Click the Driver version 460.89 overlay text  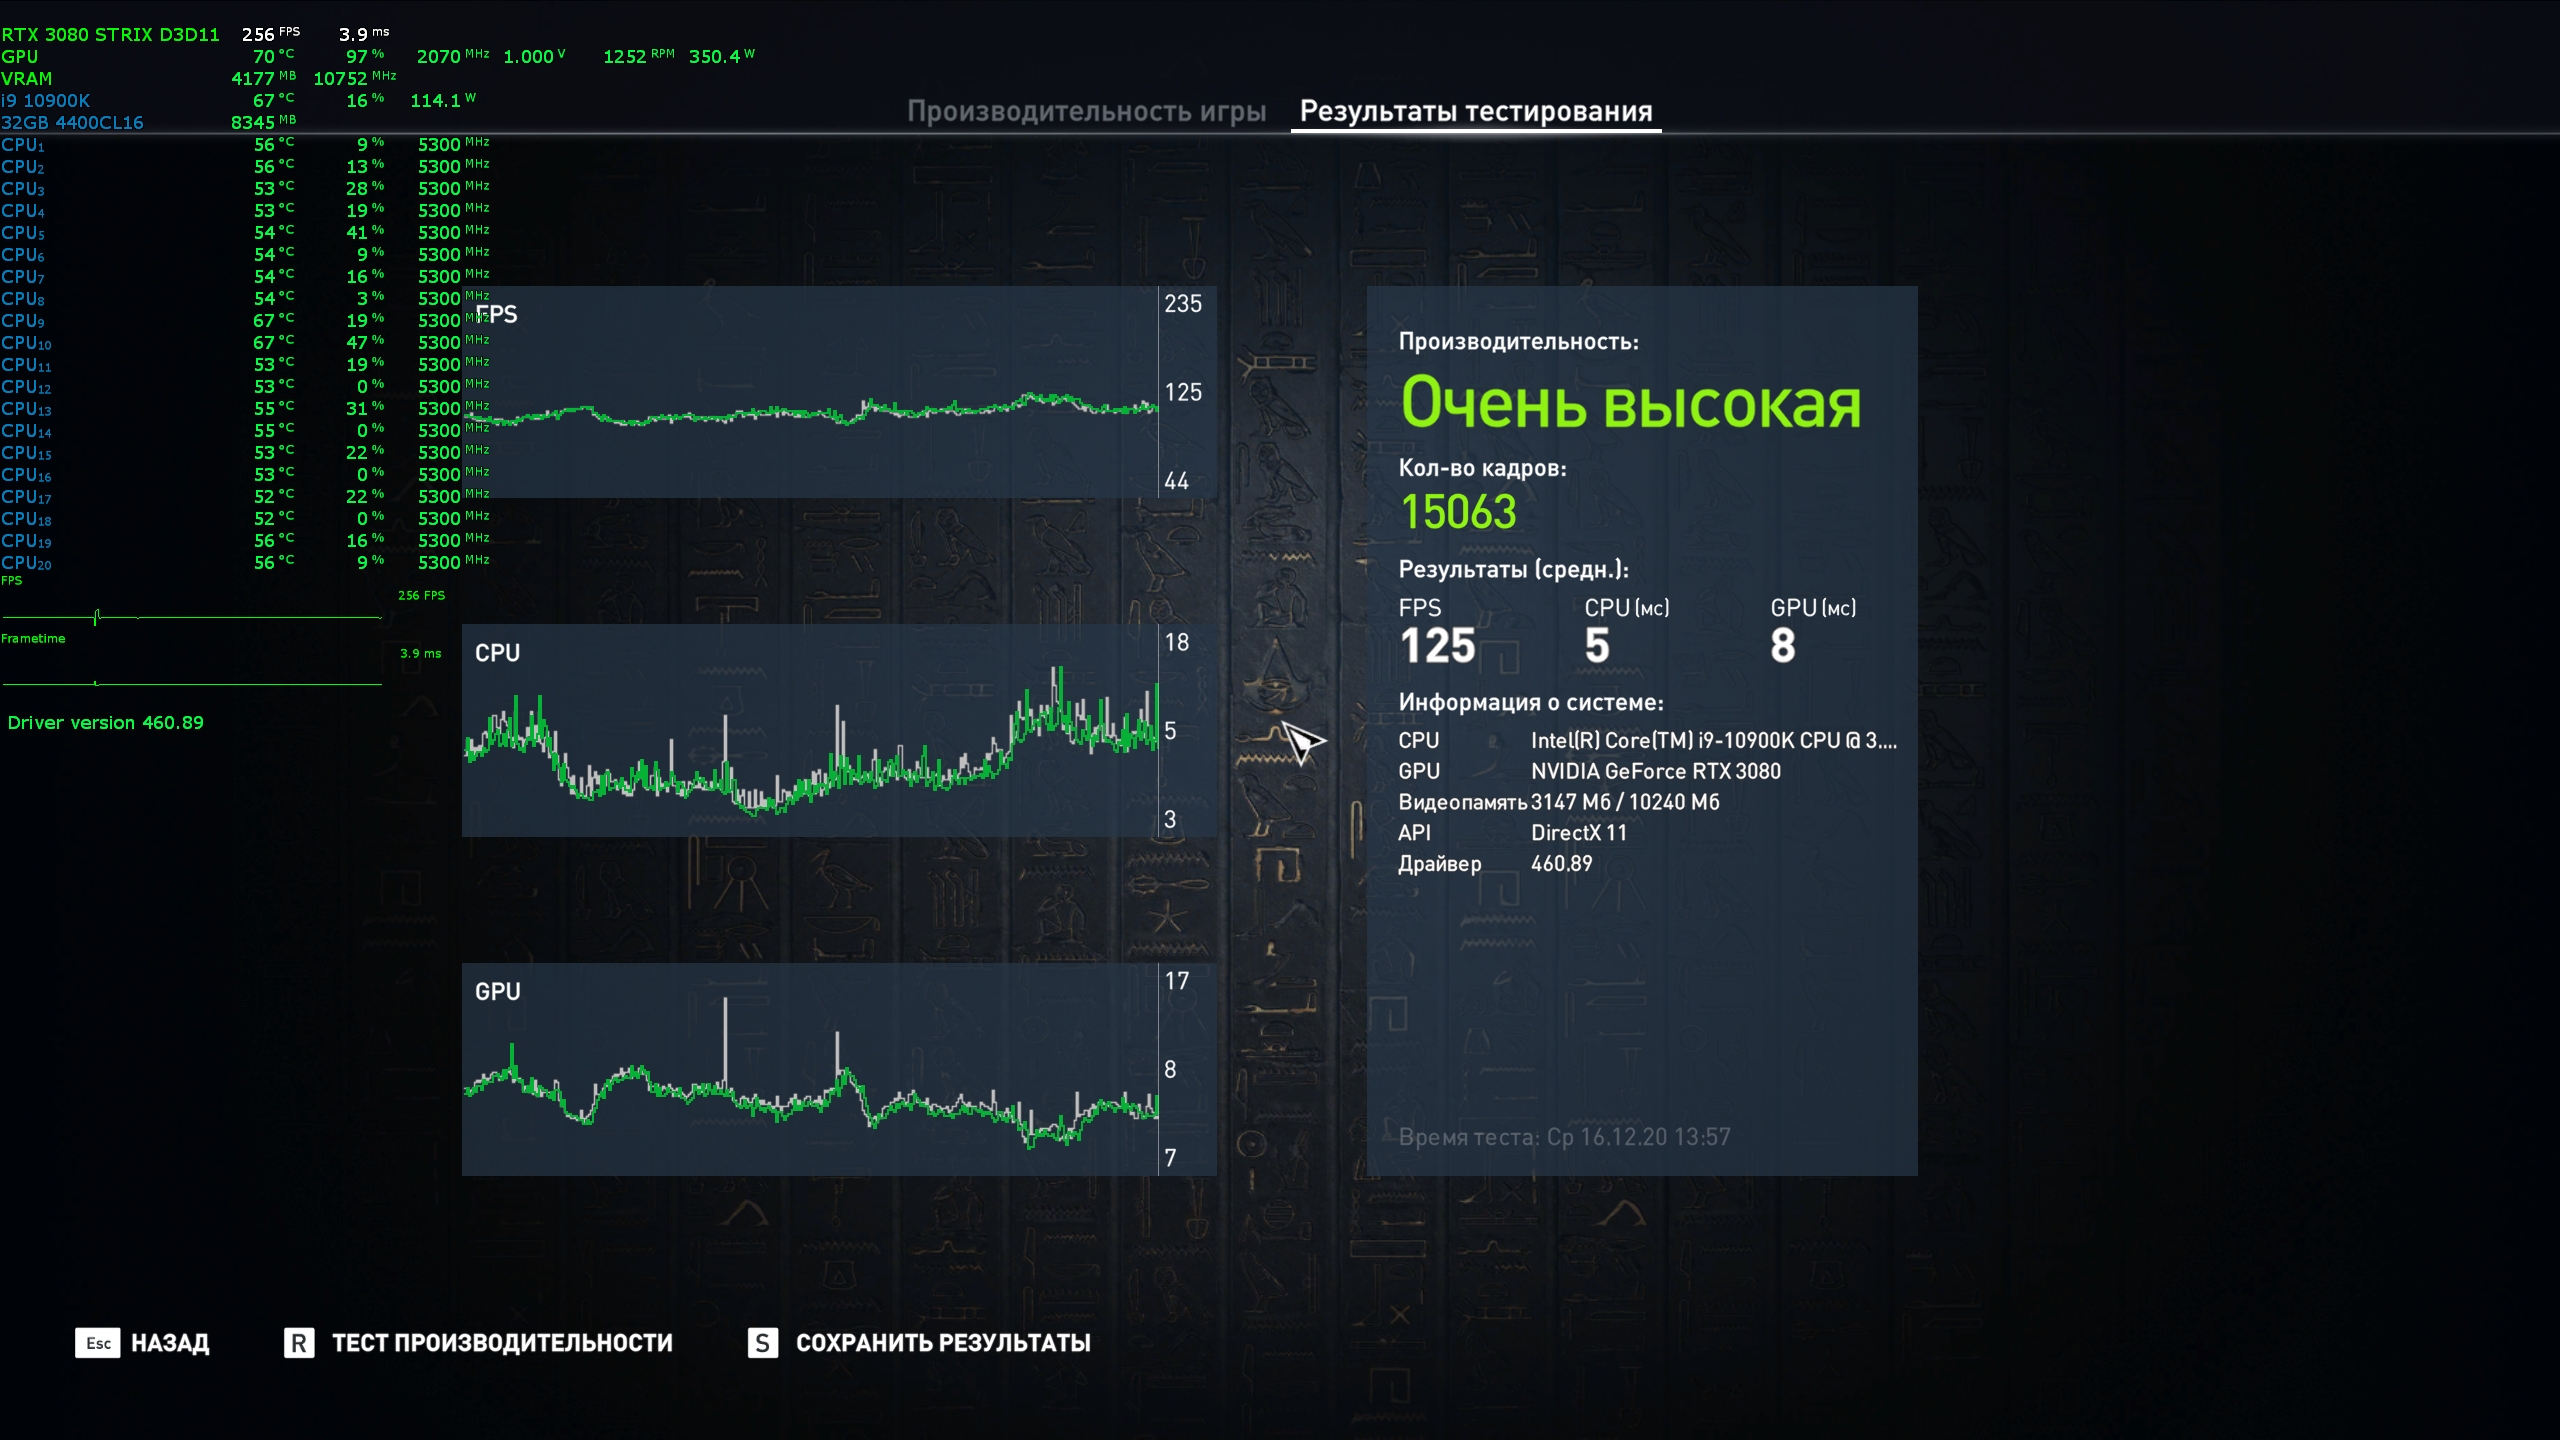[106, 723]
